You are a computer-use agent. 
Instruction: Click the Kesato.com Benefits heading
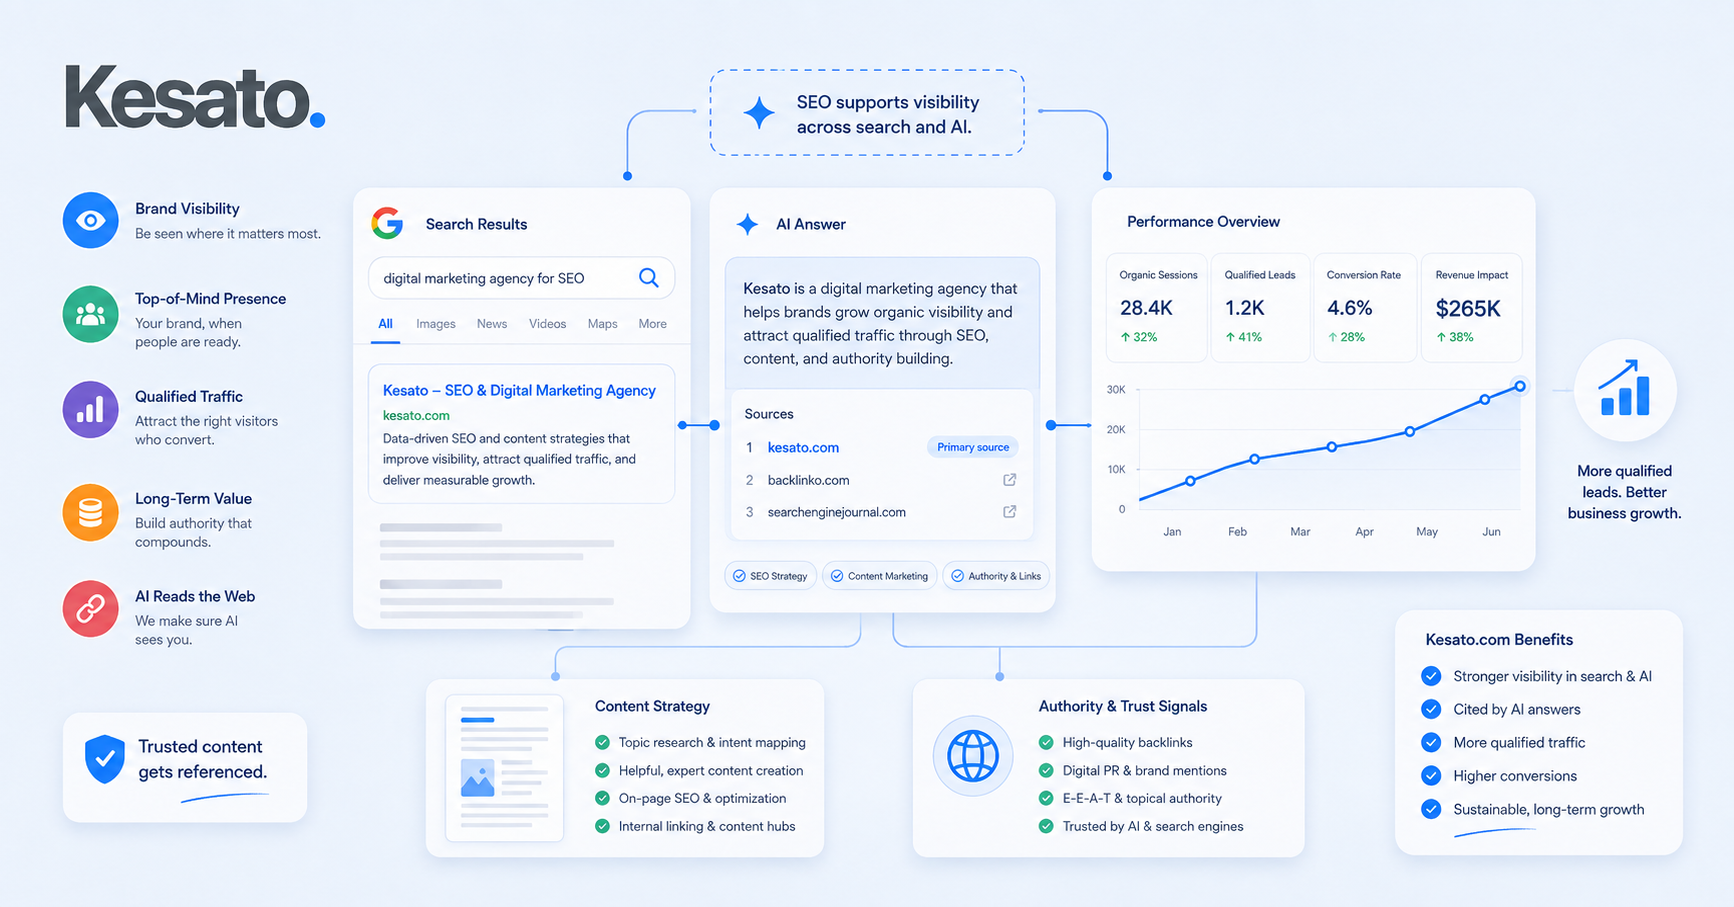(1499, 640)
